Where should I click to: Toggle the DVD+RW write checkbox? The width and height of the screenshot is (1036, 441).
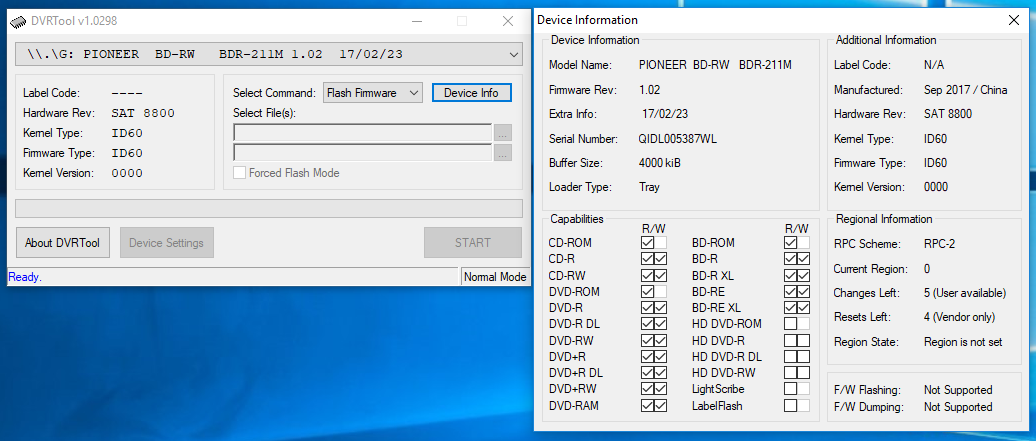click(660, 389)
